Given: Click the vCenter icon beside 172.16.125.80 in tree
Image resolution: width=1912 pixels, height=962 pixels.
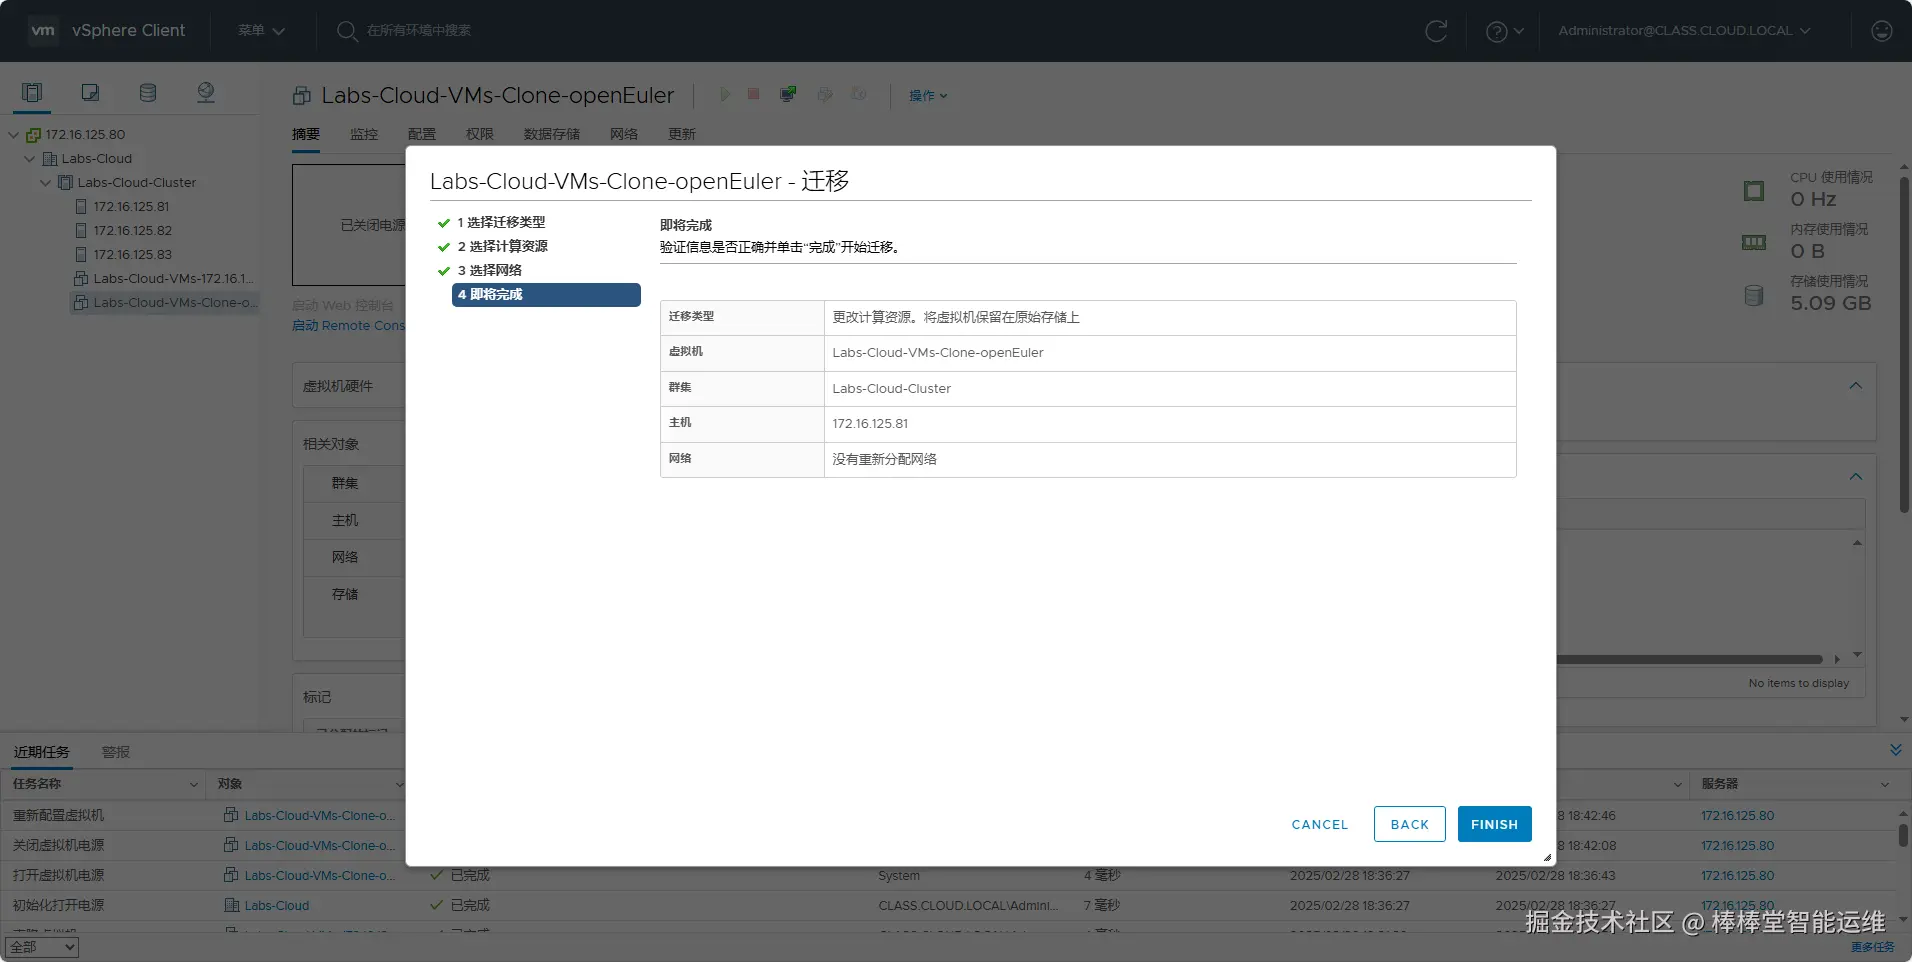Looking at the screenshot, I should [x=33, y=135].
